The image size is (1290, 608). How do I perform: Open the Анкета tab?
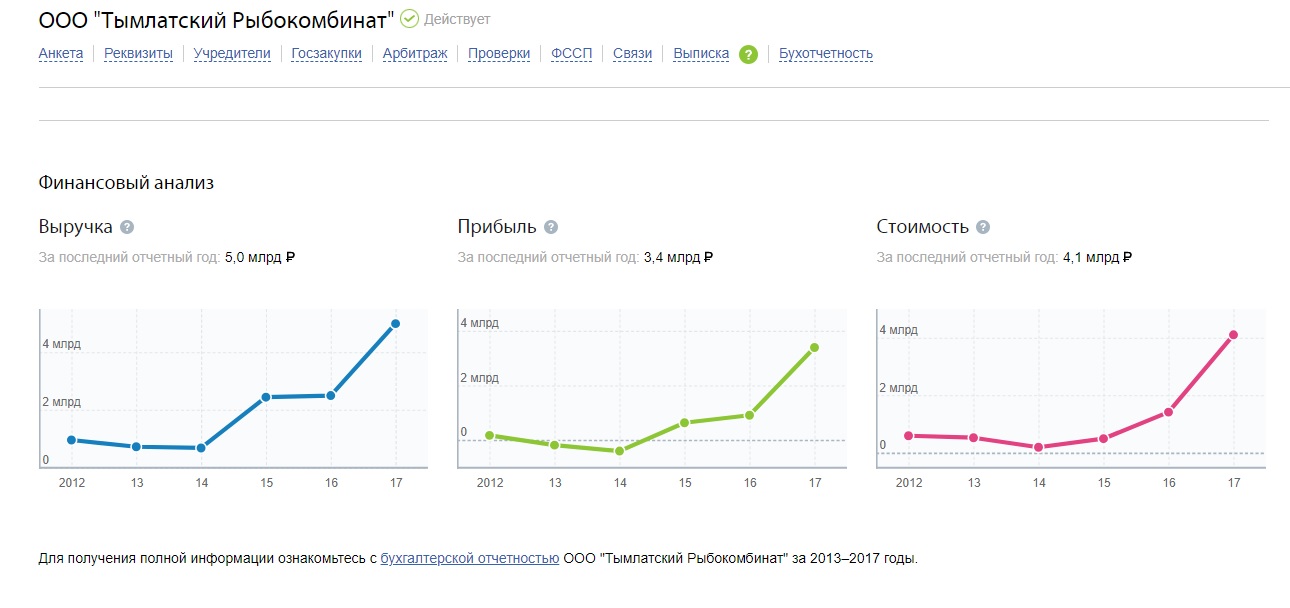point(60,54)
